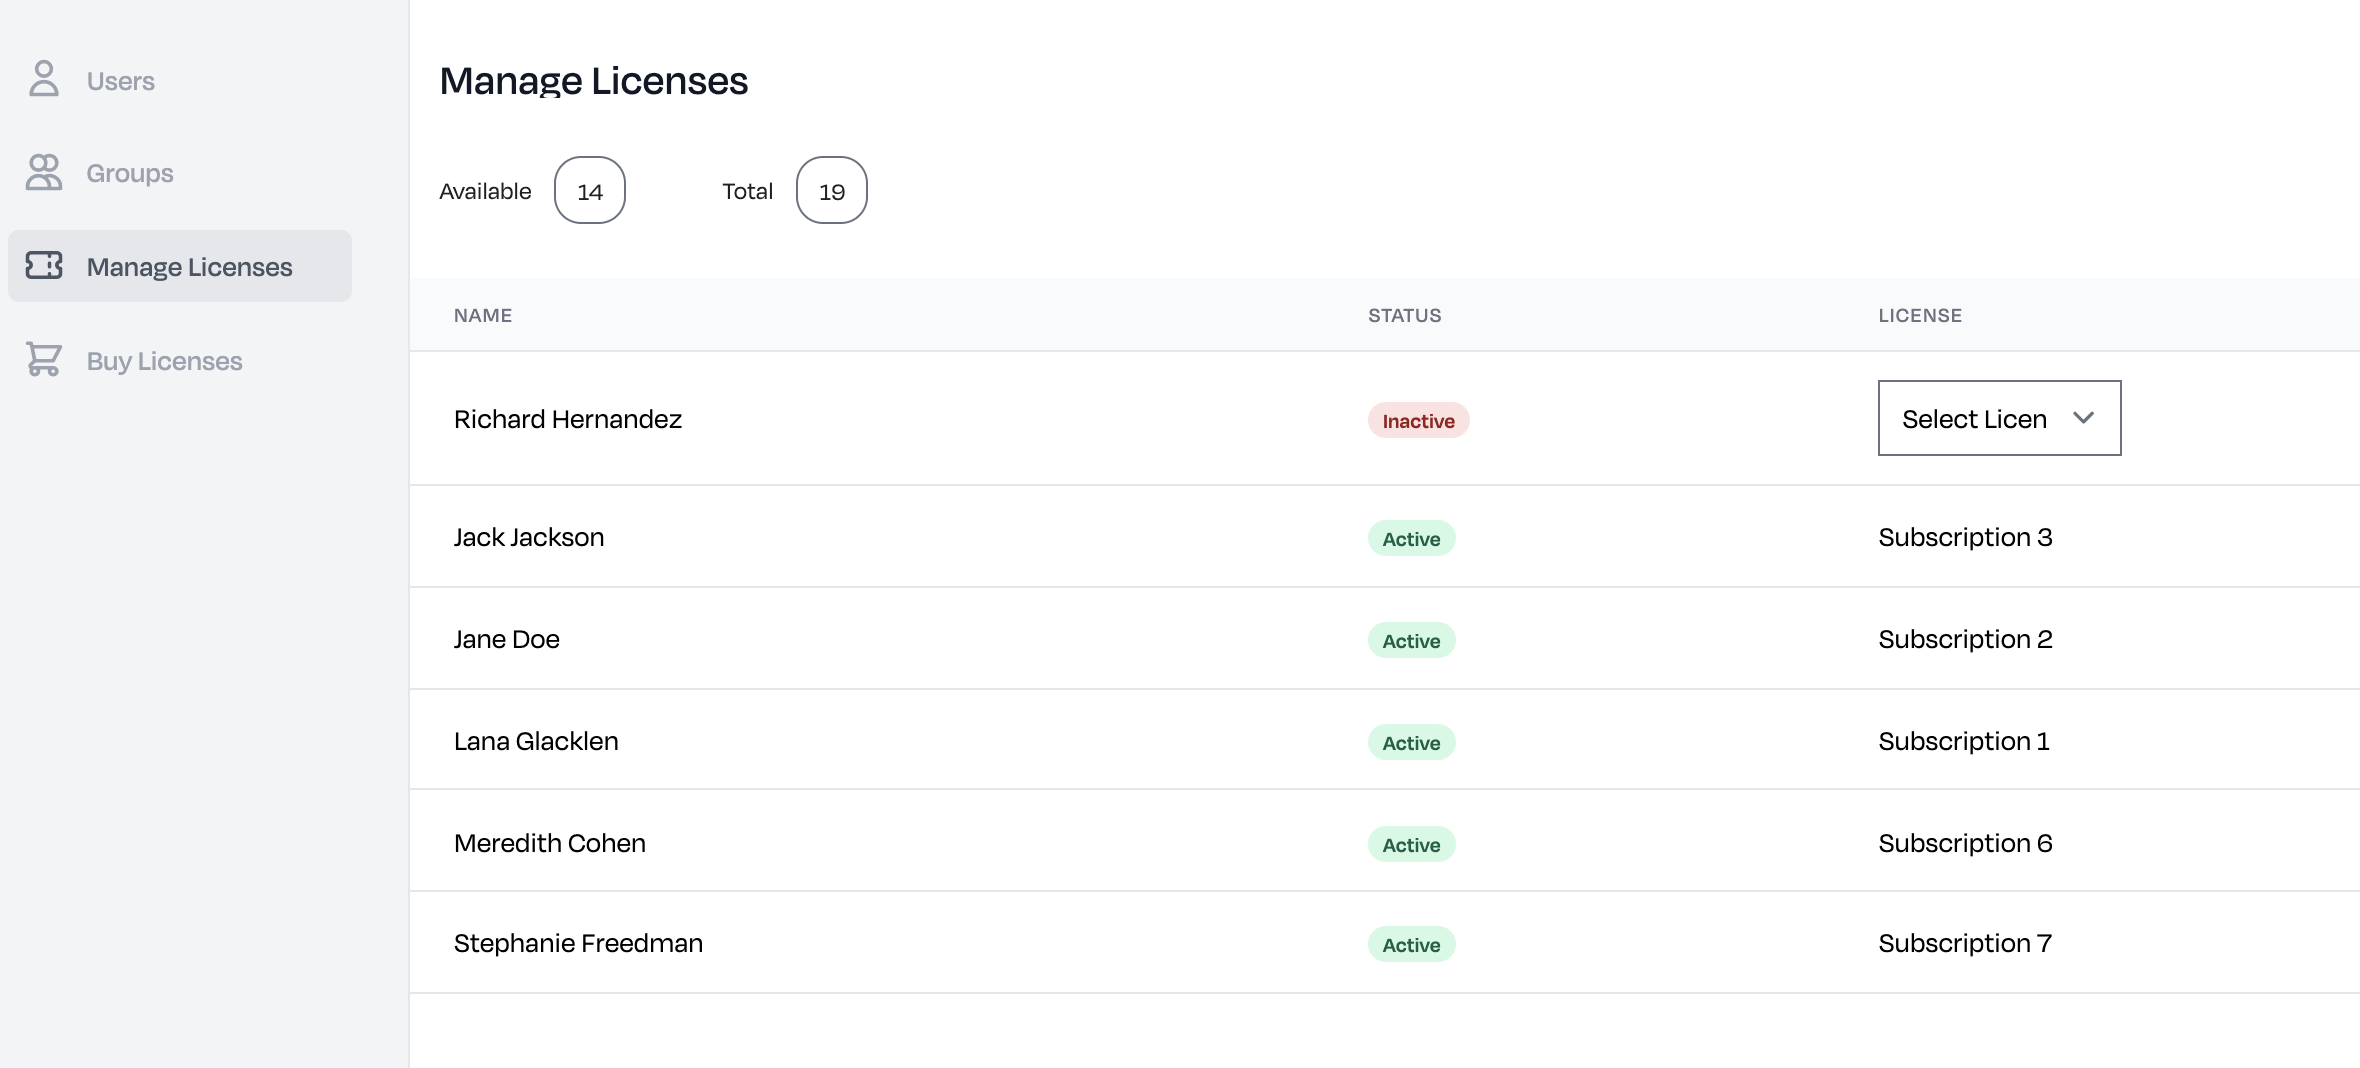Click the Inactive status badge

[1418, 420]
